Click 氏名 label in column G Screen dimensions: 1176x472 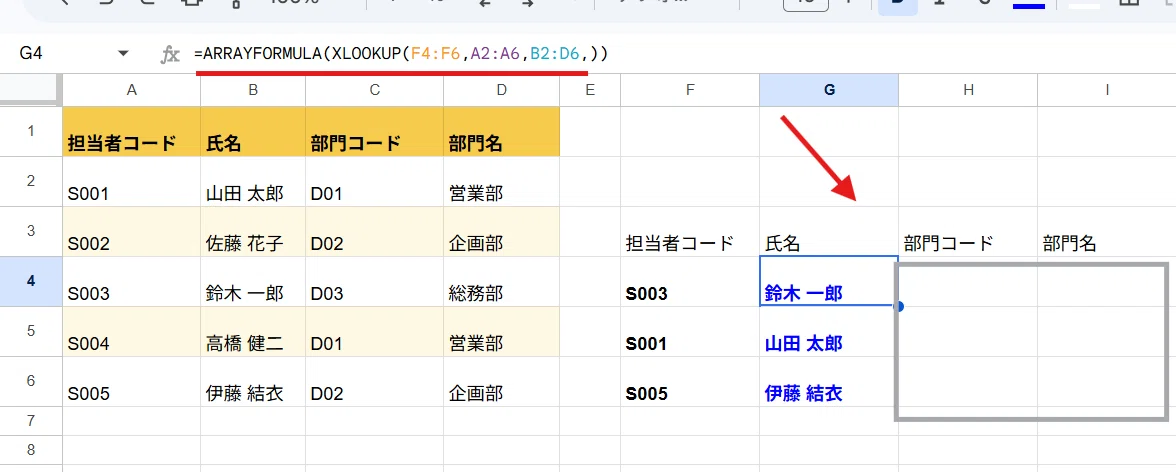click(782, 243)
